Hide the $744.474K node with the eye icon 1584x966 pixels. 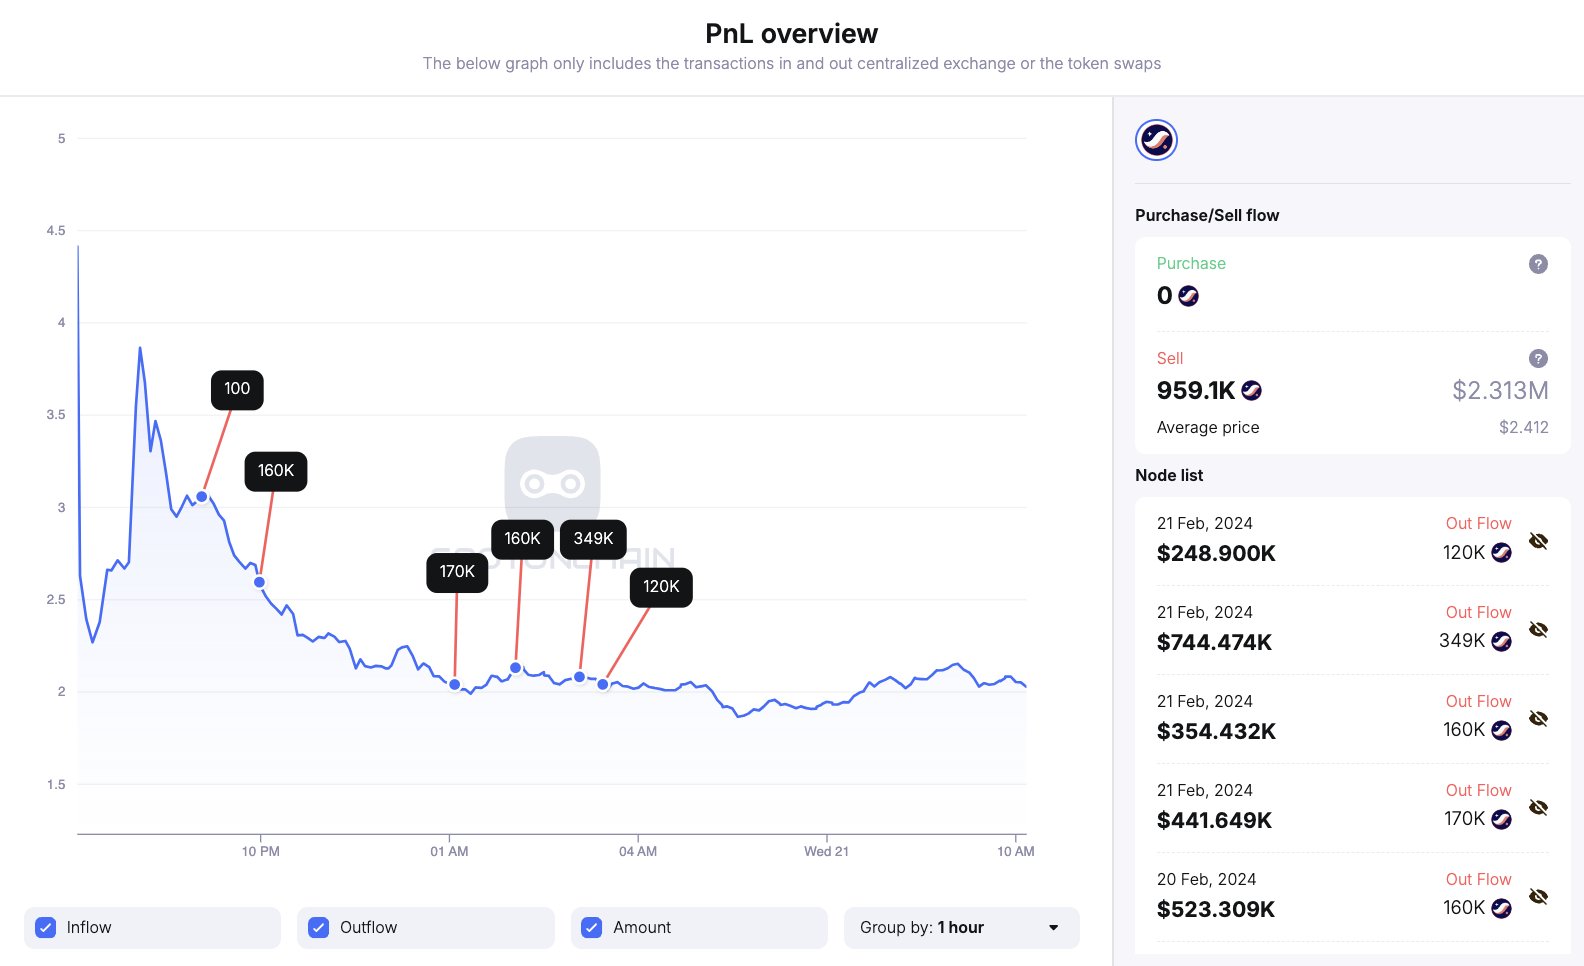click(1538, 630)
